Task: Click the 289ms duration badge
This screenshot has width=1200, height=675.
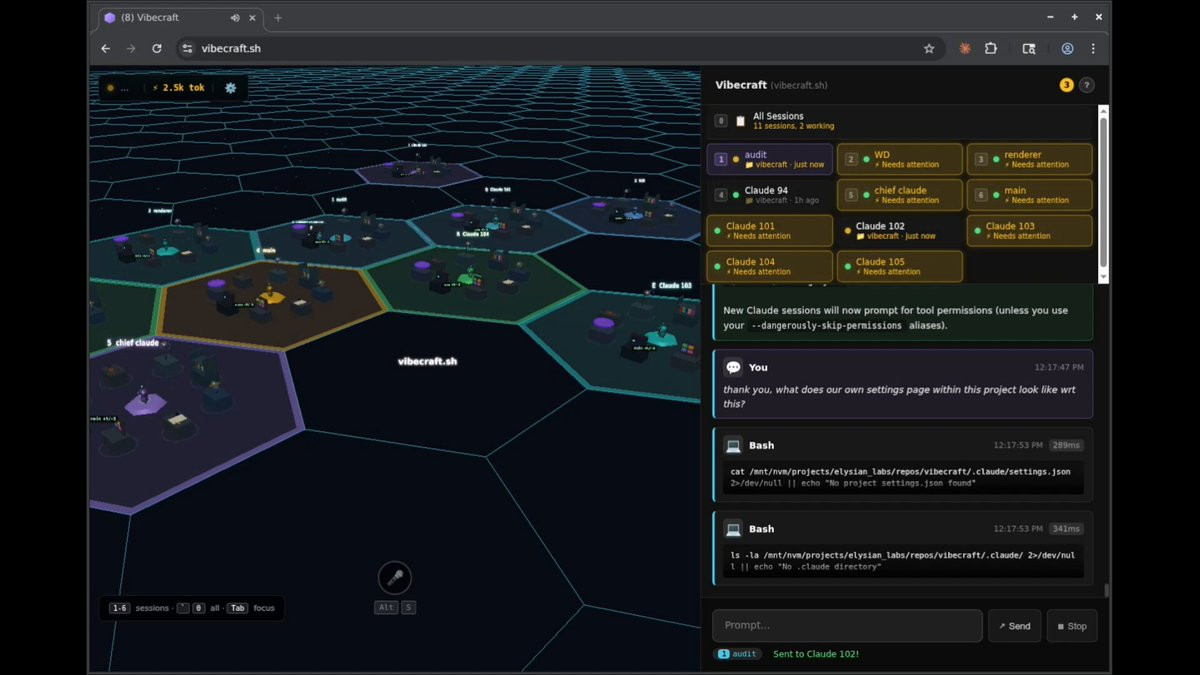Action: click(1066, 445)
